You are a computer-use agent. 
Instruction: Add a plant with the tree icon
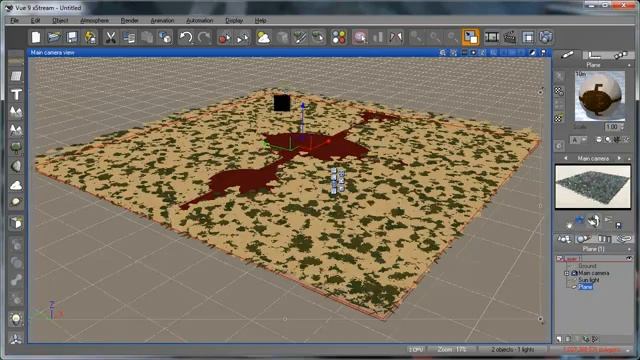coord(16,148)
